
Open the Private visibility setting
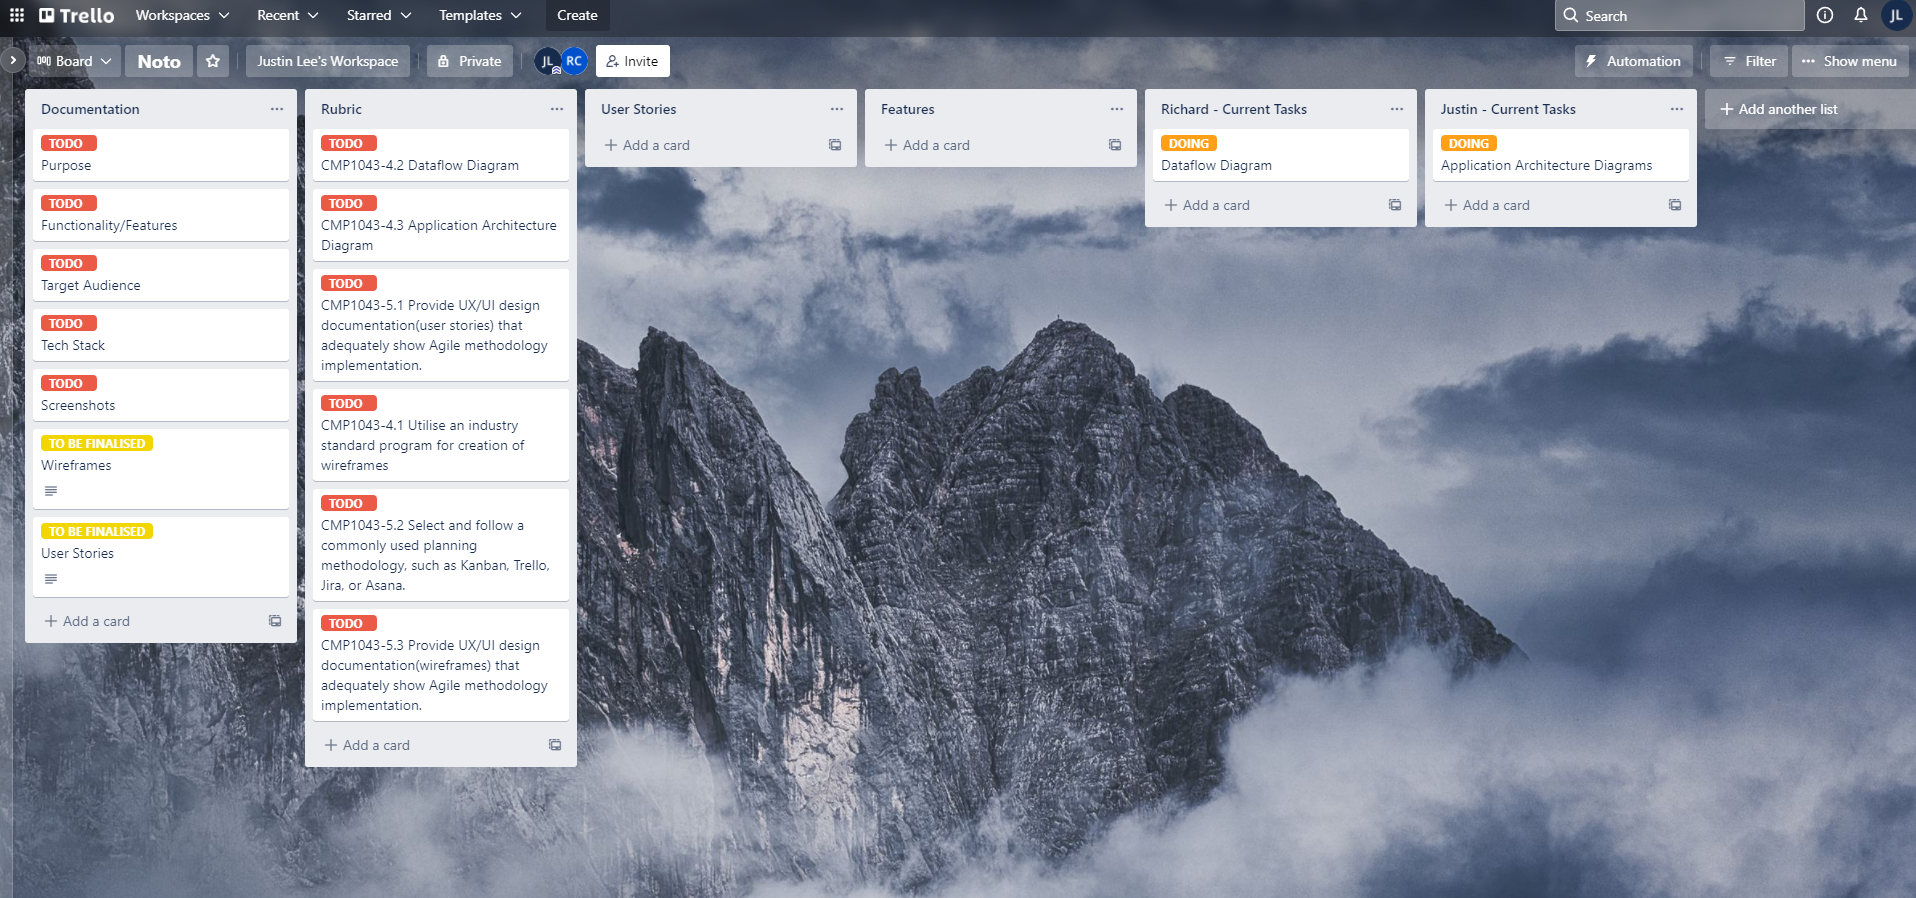click(x=470, y=61)
